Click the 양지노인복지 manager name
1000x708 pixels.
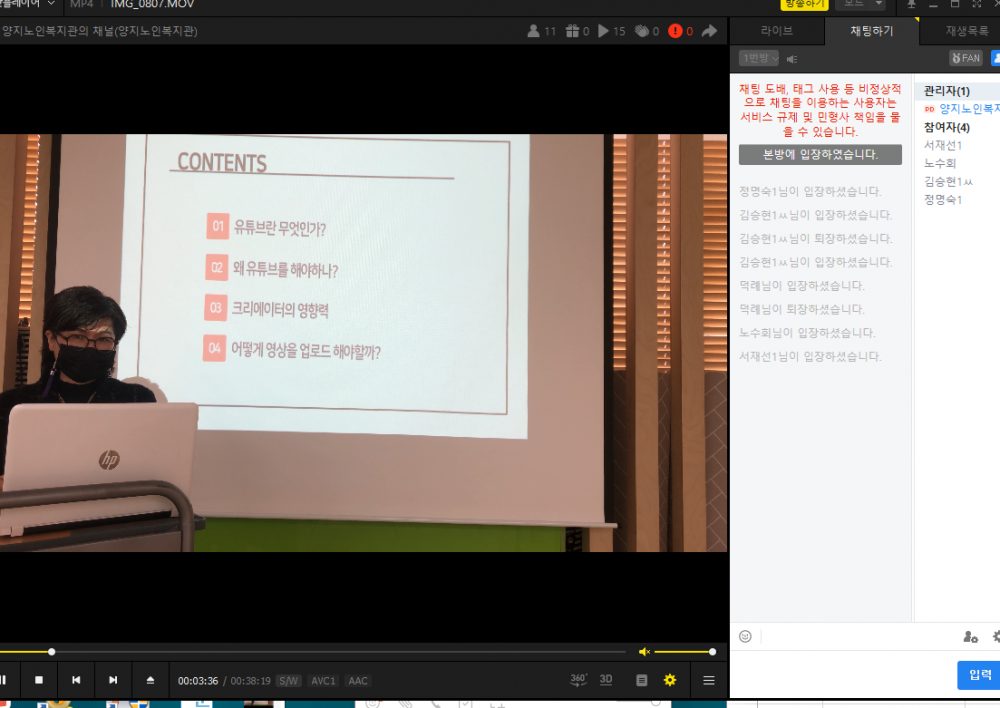tap(969, 109)
